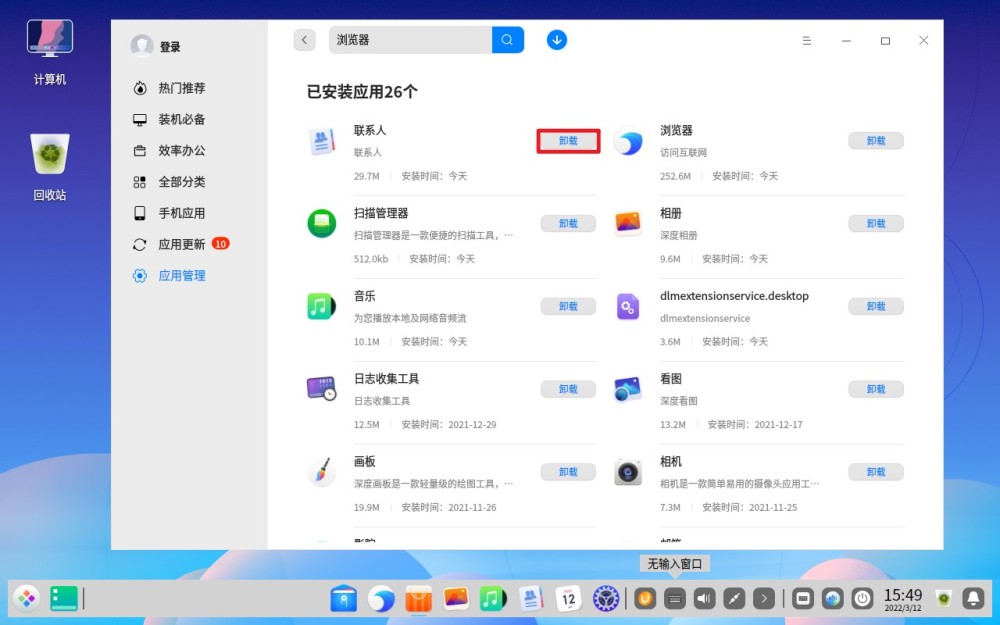The image size is (1000, 625).
Task: Click the blue search magnifier button
Action: pyautogui.click(x=508, y=40)
